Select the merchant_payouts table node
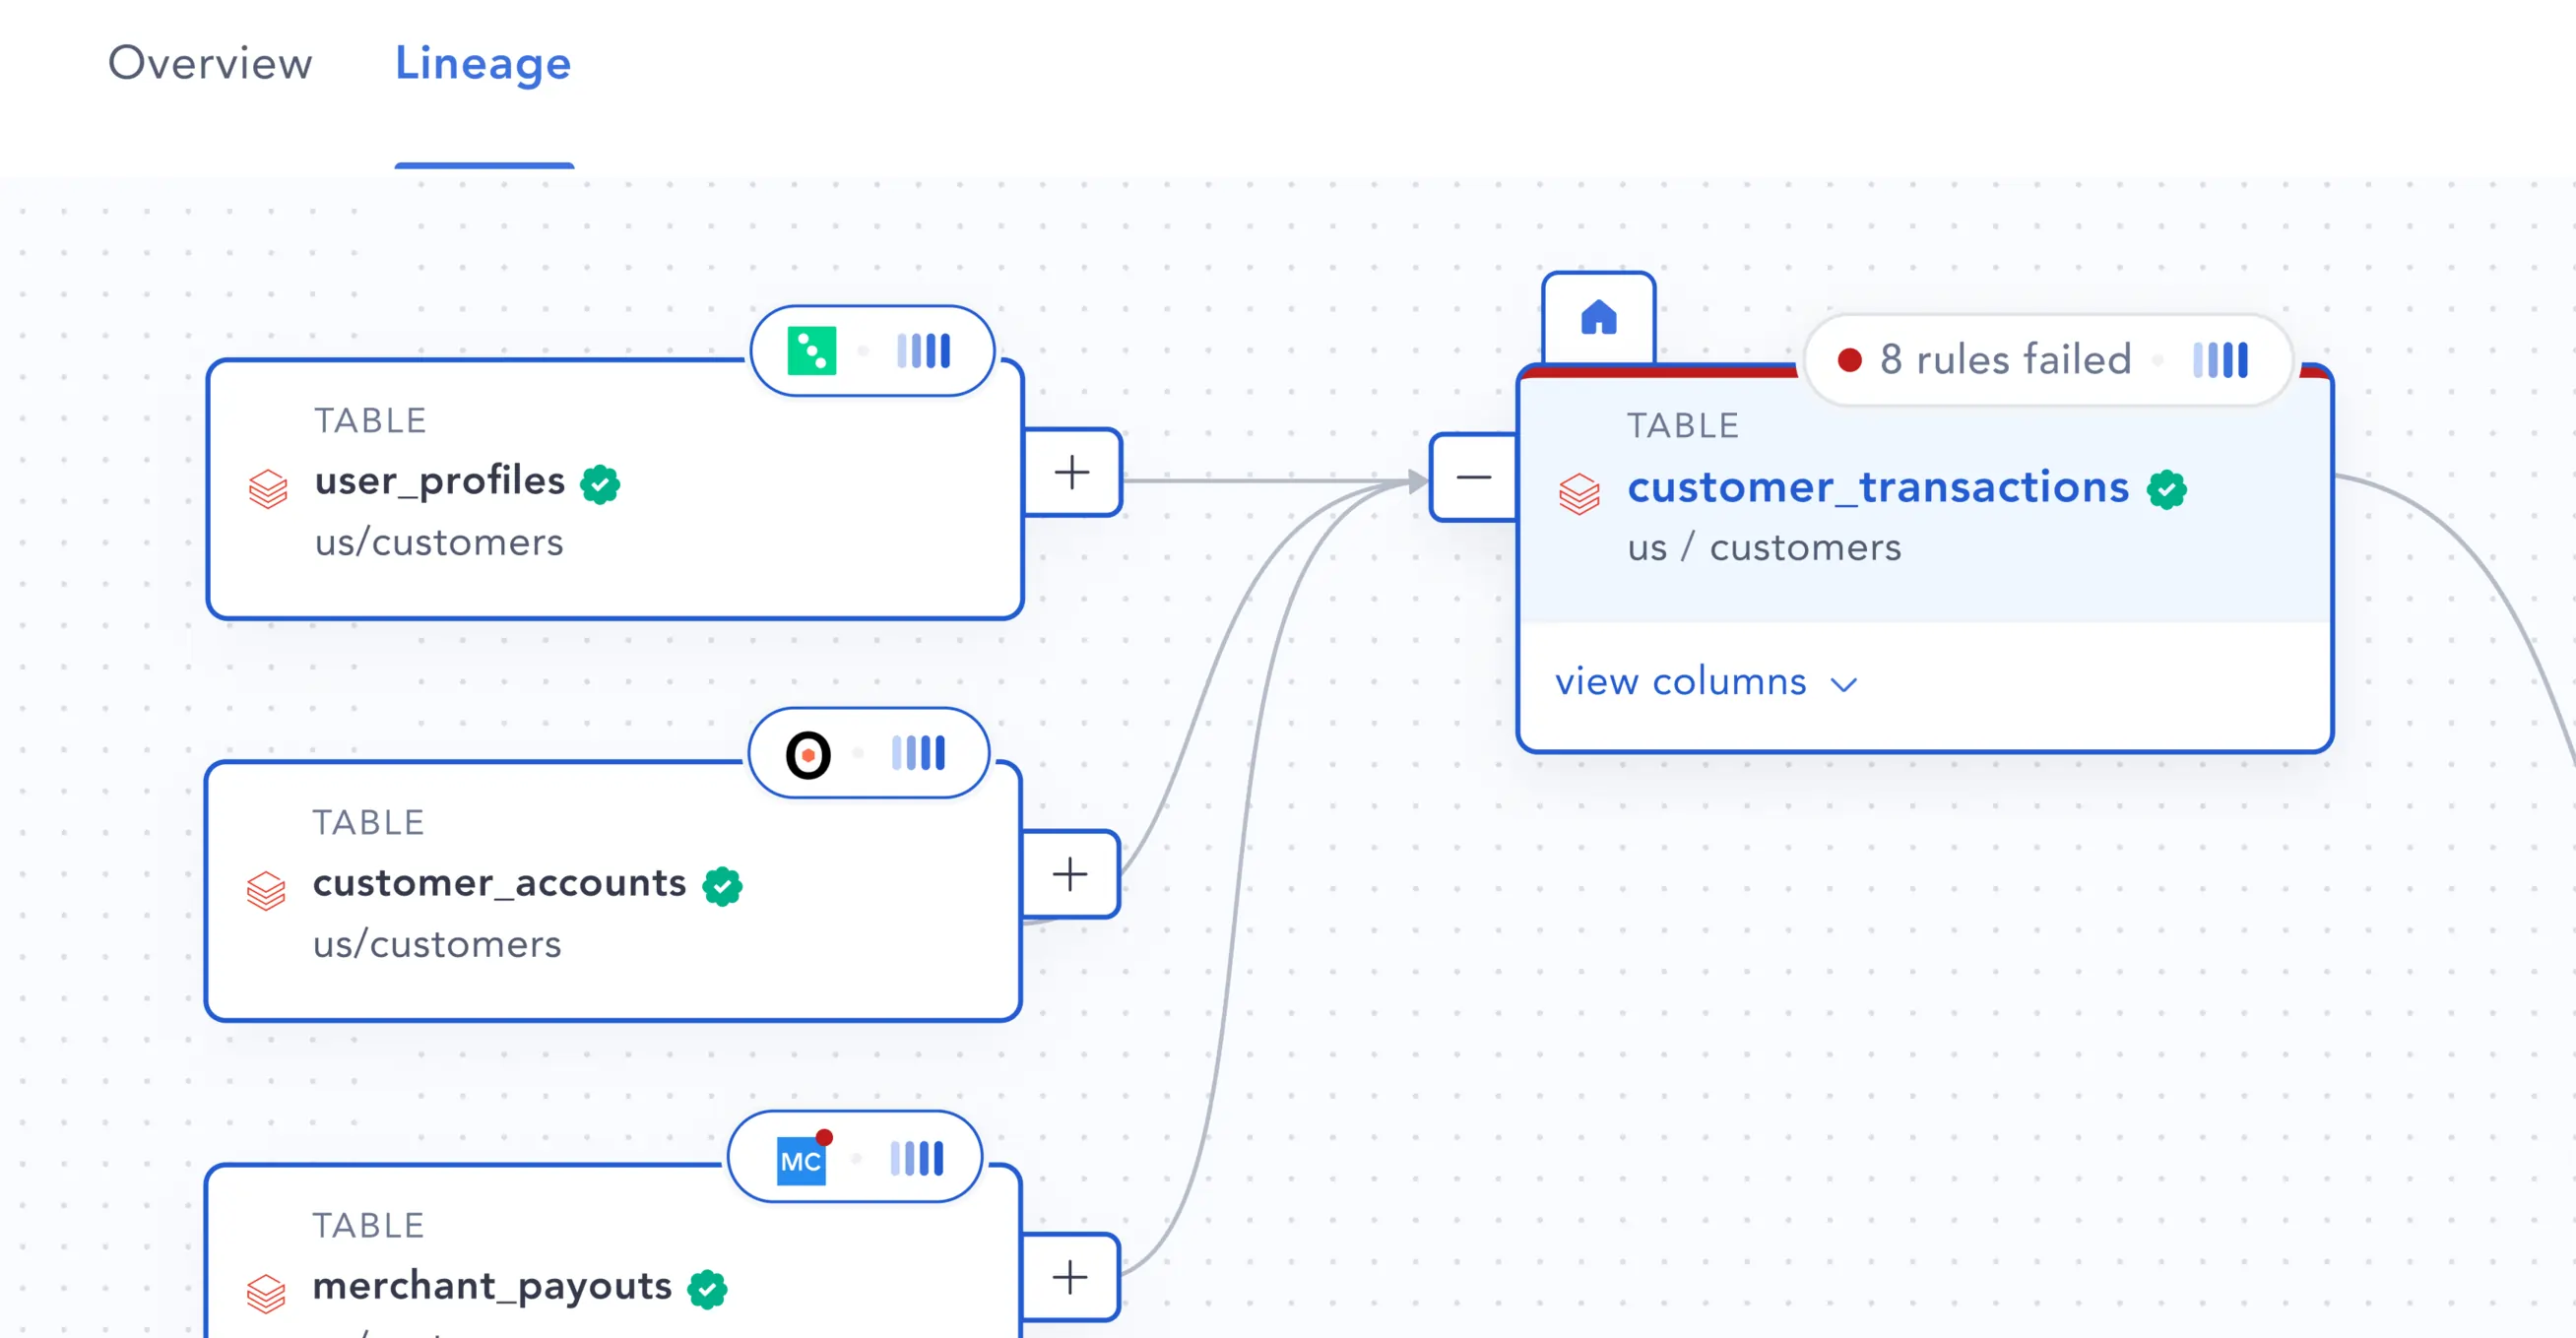Screen dimensions: 2576x1338 [x=491, y=1286]
